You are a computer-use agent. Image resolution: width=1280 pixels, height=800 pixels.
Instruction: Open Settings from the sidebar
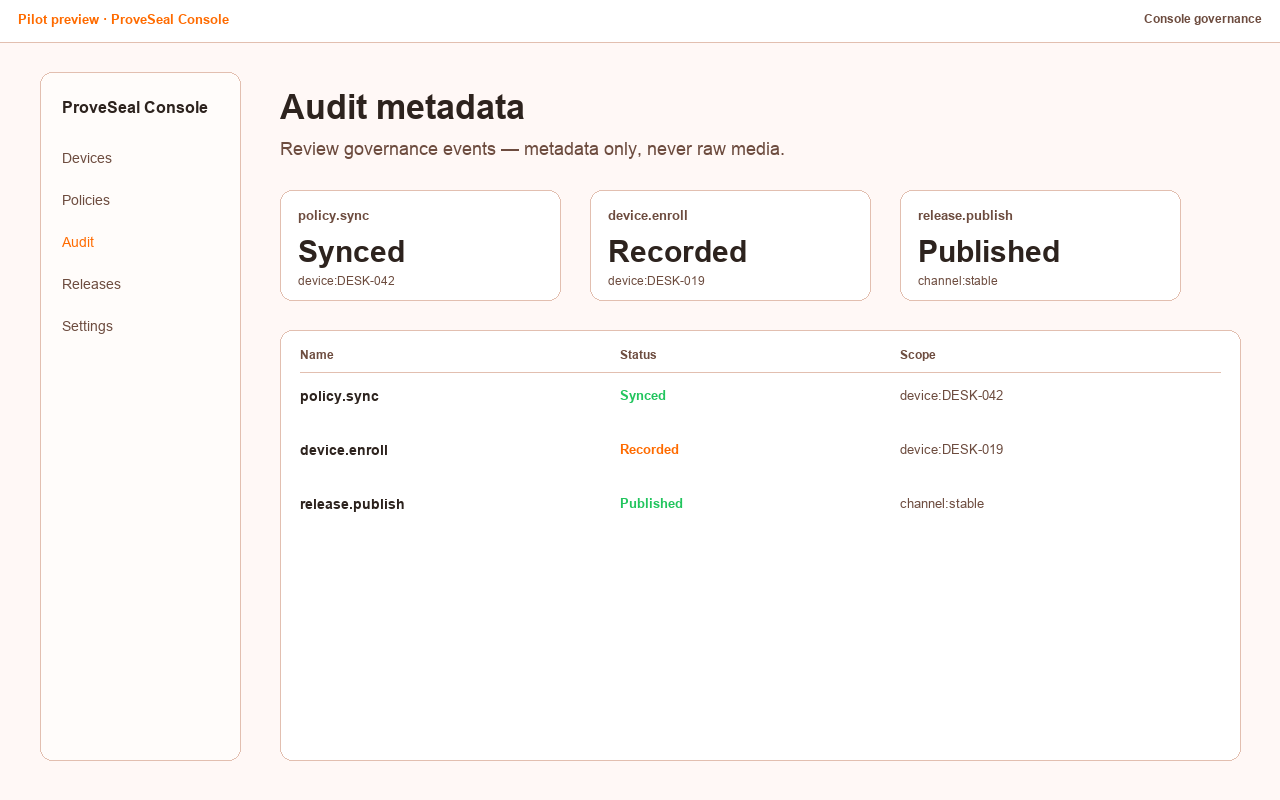tap(87, 326)
